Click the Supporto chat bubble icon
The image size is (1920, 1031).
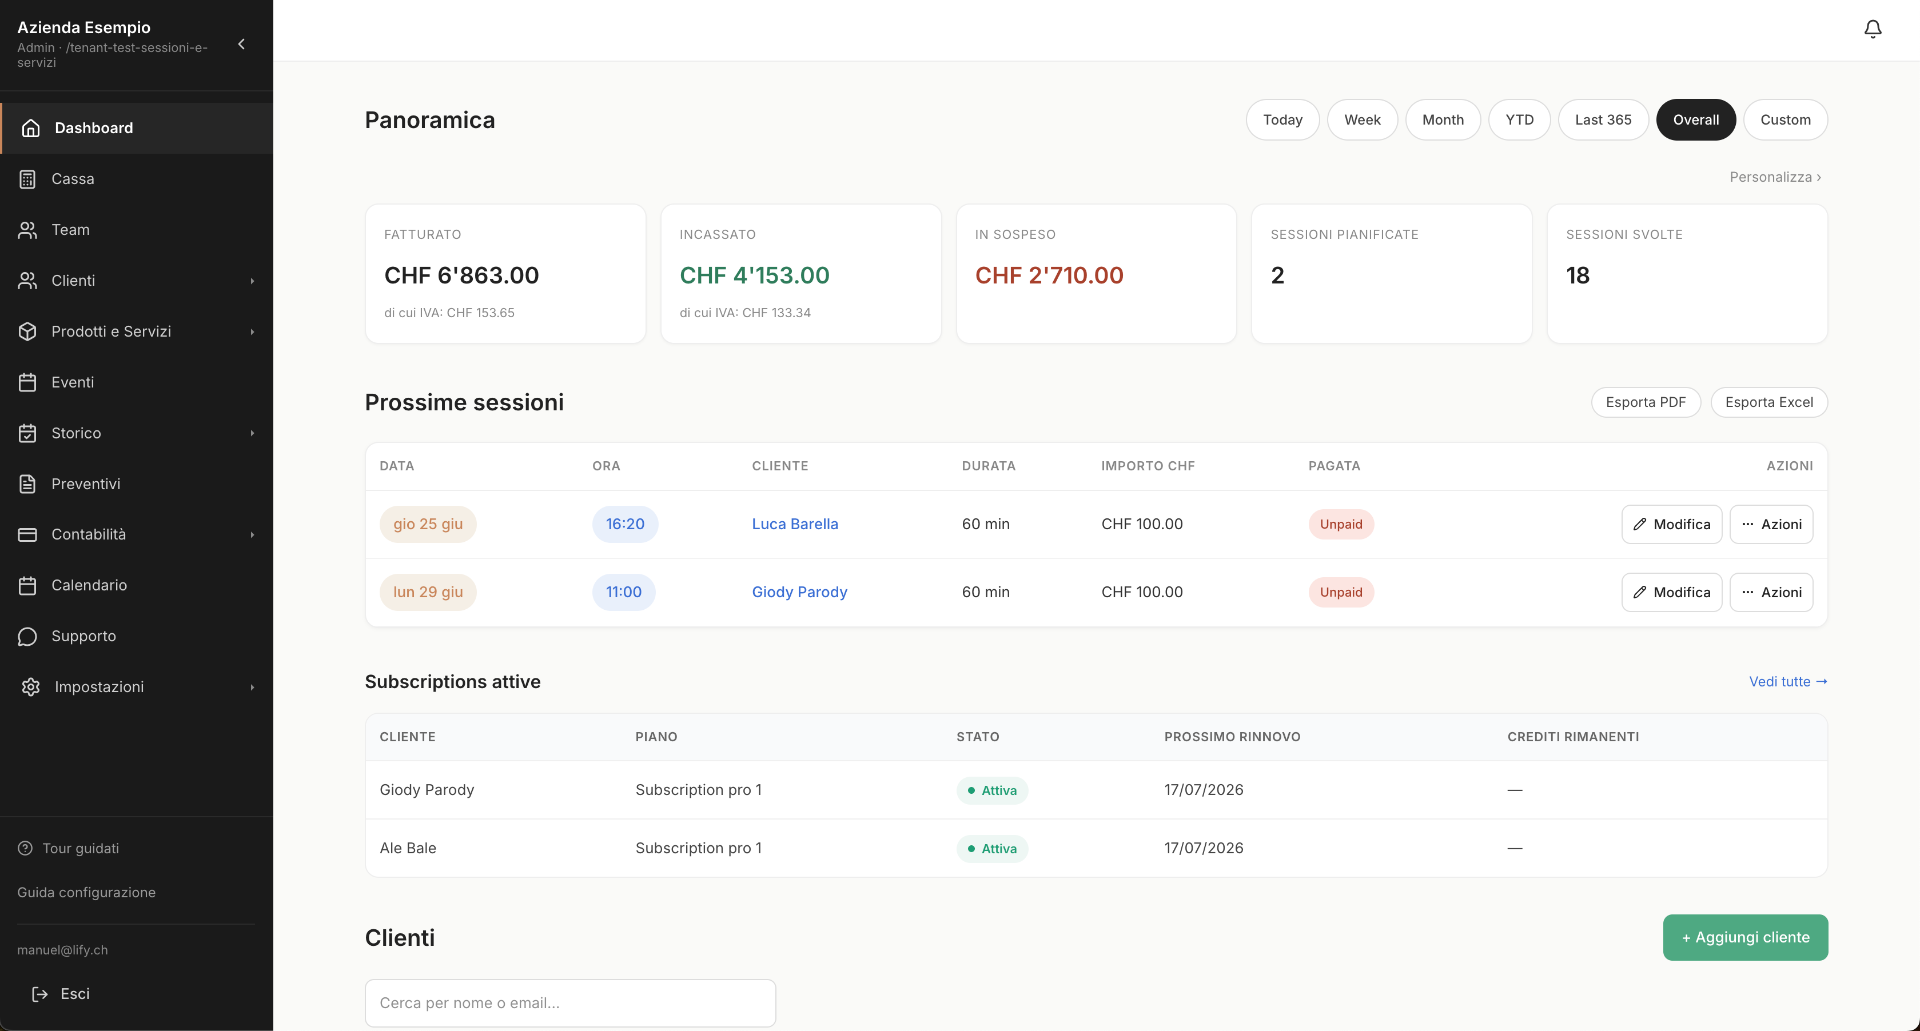coord(28,636)
